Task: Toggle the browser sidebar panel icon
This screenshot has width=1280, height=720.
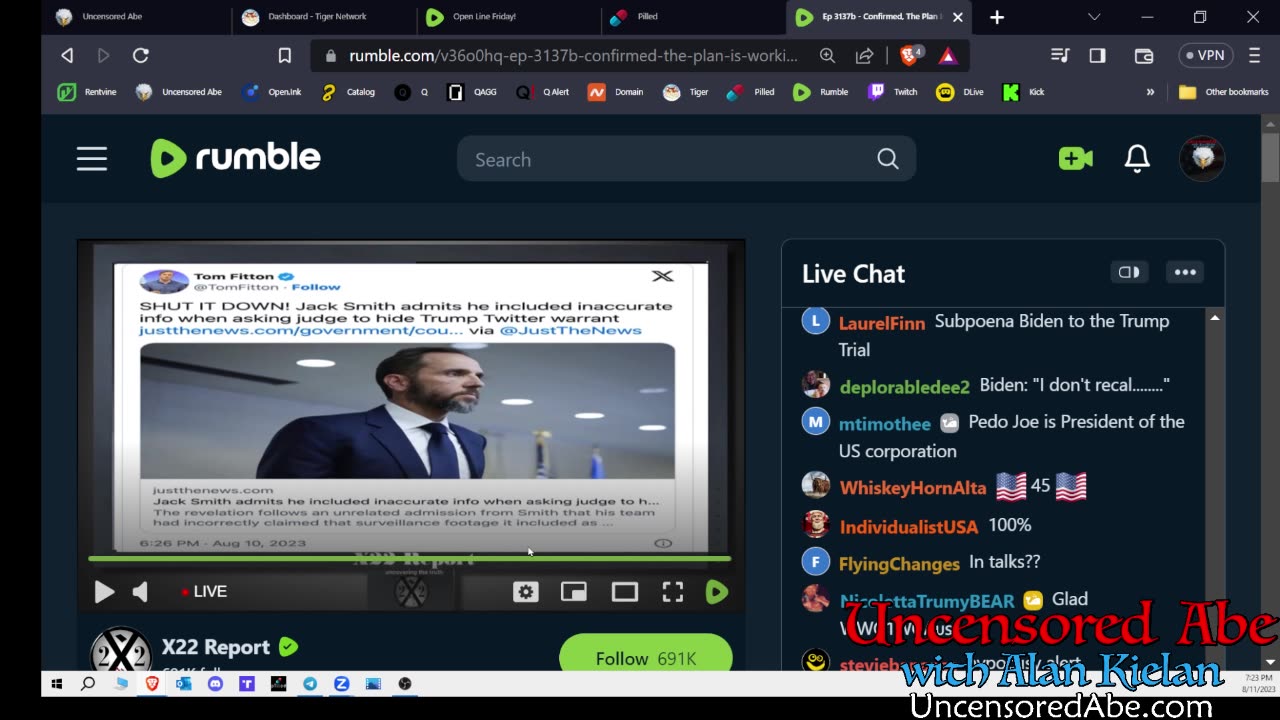Action: tap(1097, 56)
